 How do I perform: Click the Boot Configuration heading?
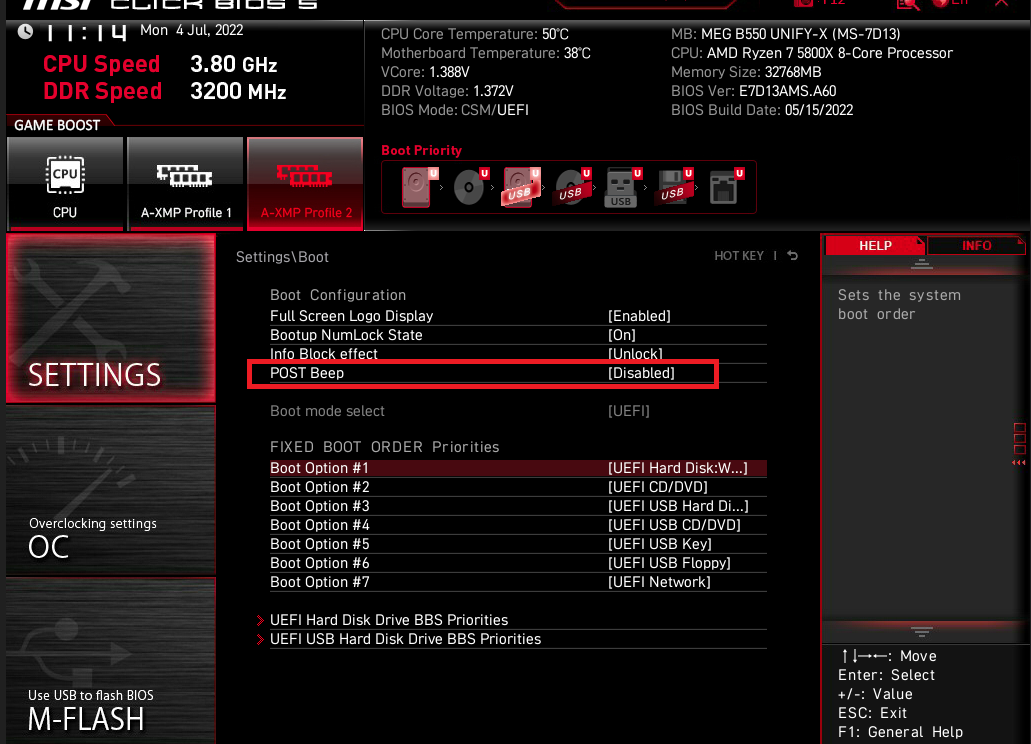coord(338,295)
